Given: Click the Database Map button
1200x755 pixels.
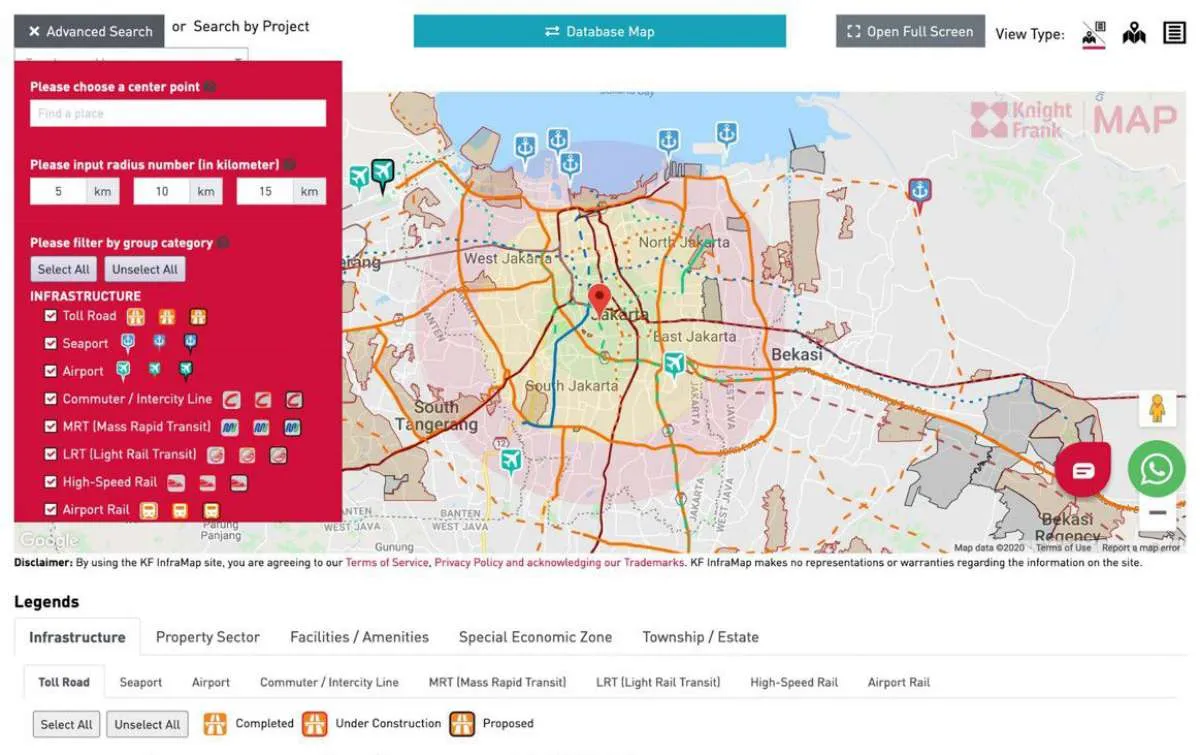Looking at the screenshot, I should pos(599,31).
